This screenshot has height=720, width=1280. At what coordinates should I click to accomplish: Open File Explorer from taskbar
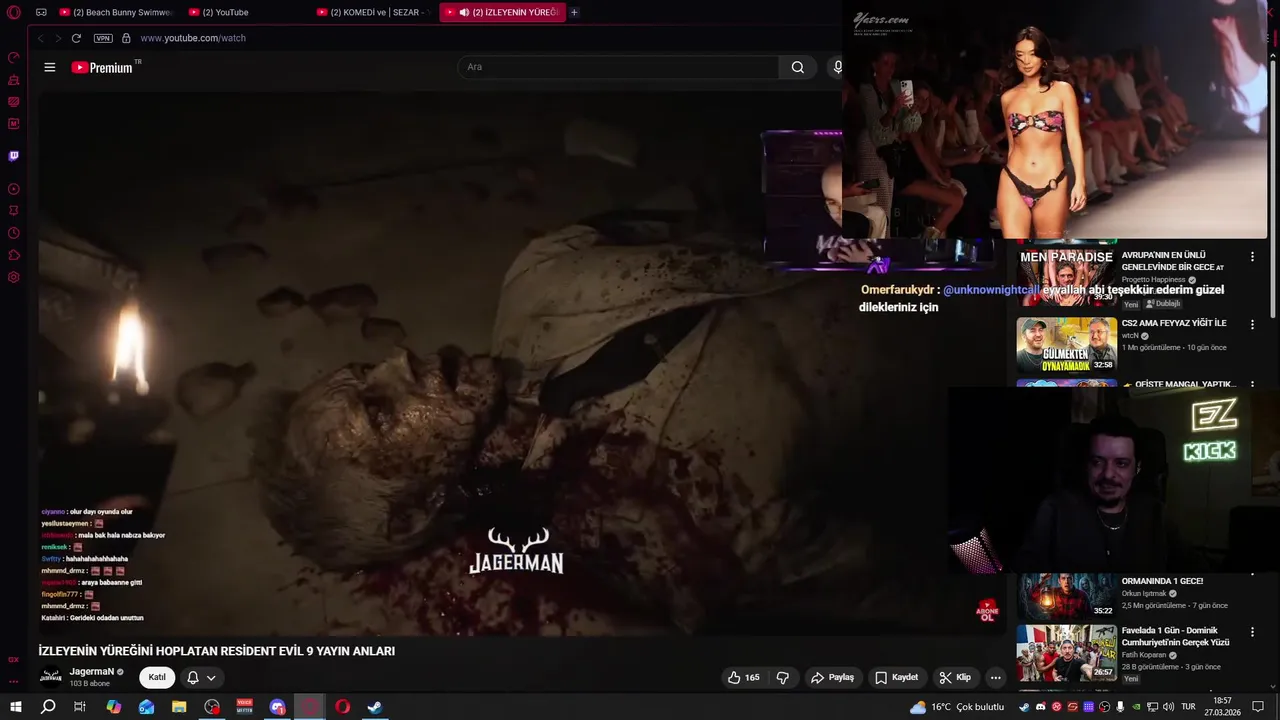tap(179, 707)
